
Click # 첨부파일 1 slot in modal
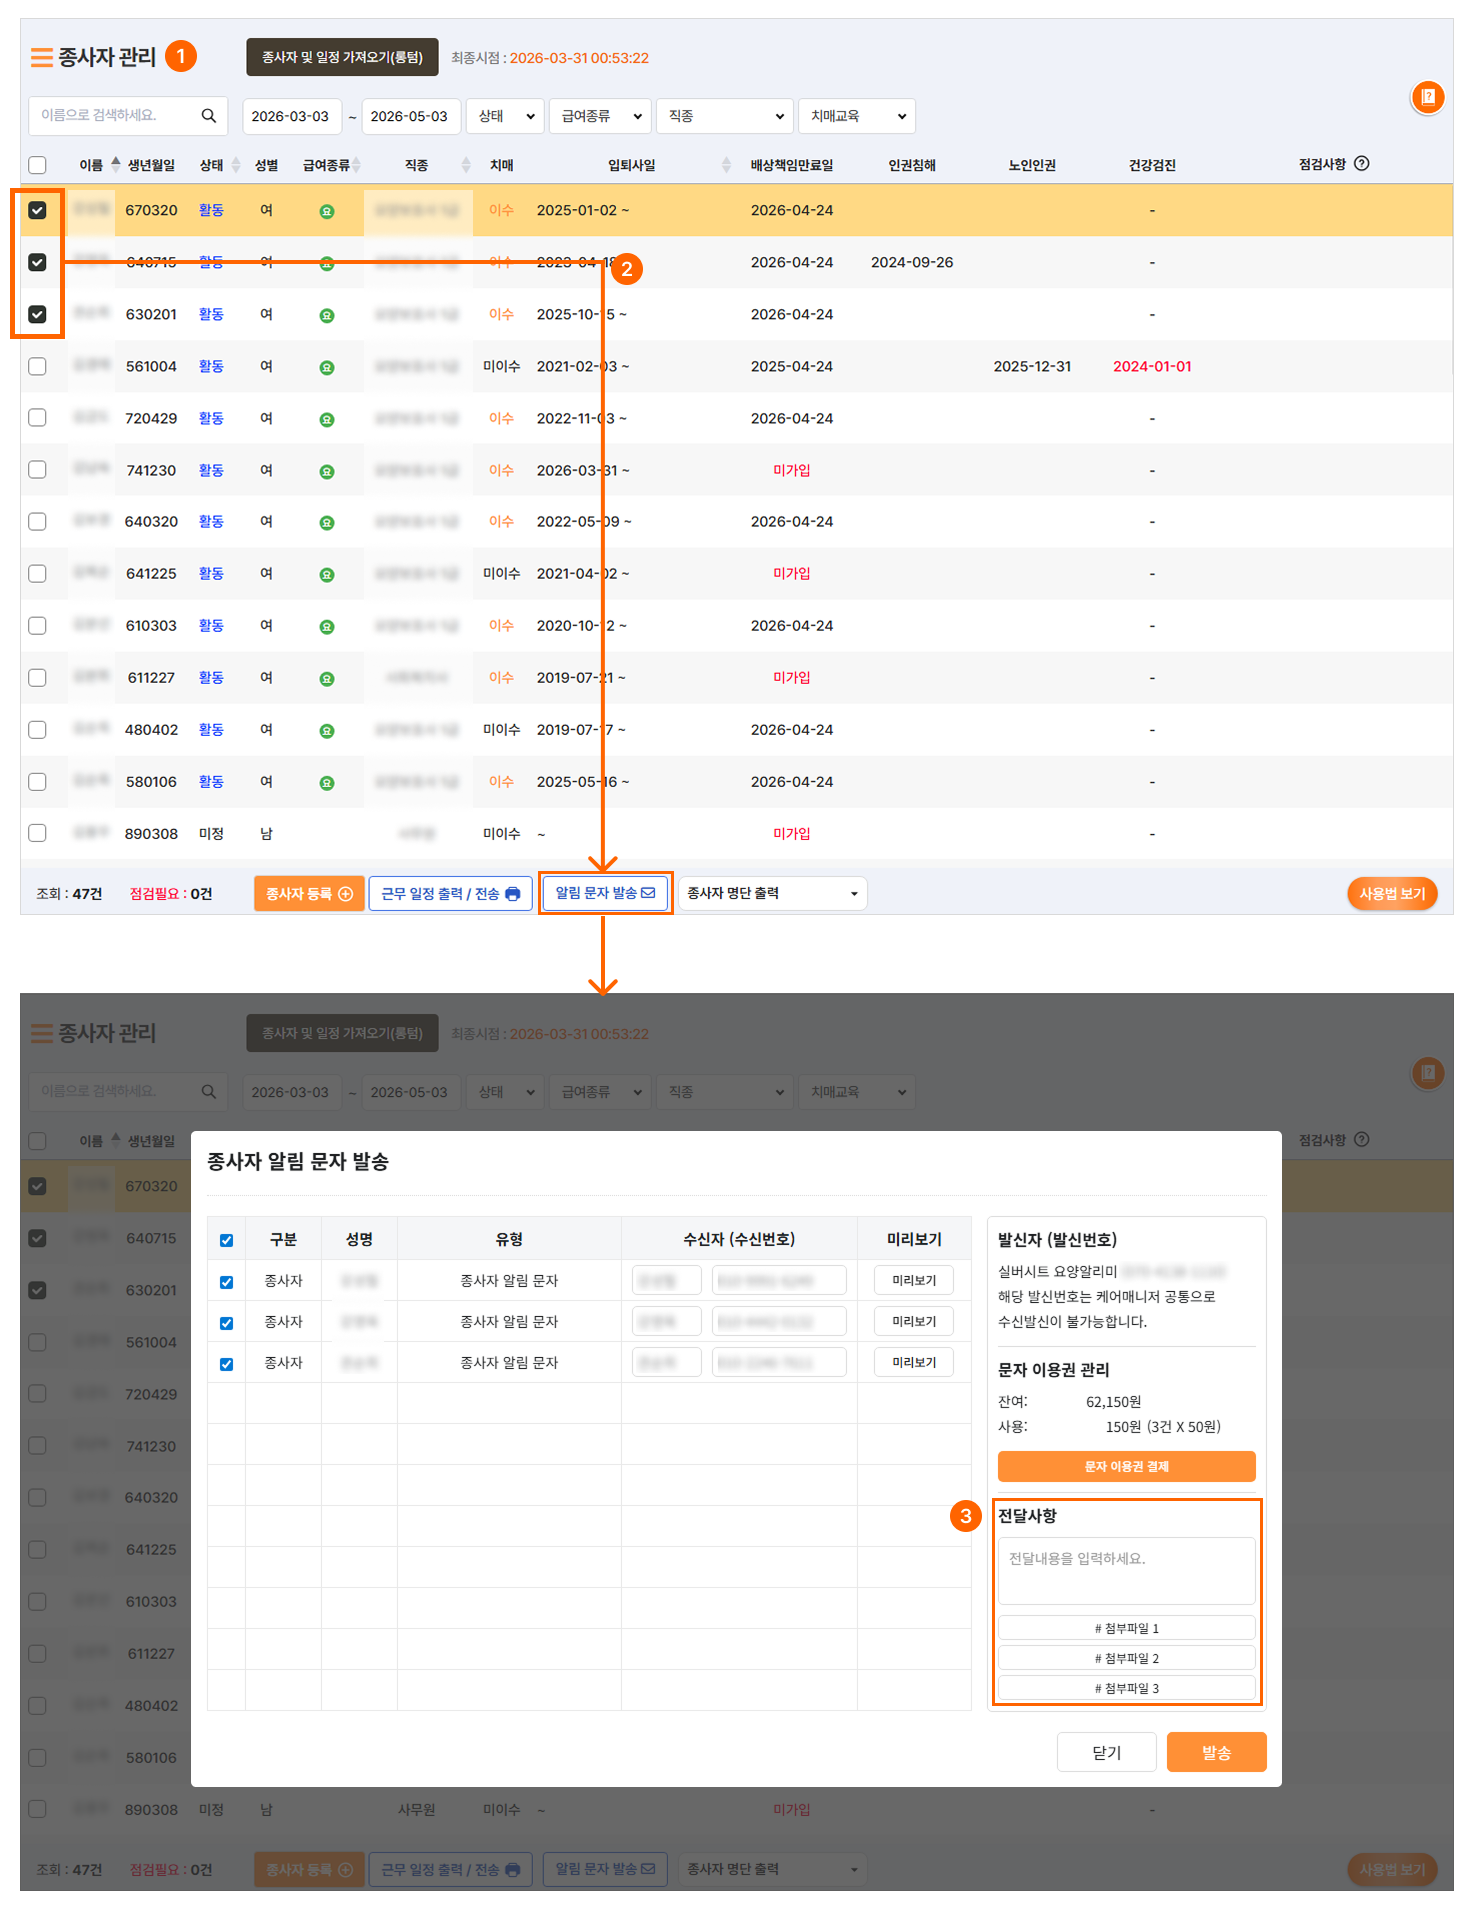click(1126, 1628)
